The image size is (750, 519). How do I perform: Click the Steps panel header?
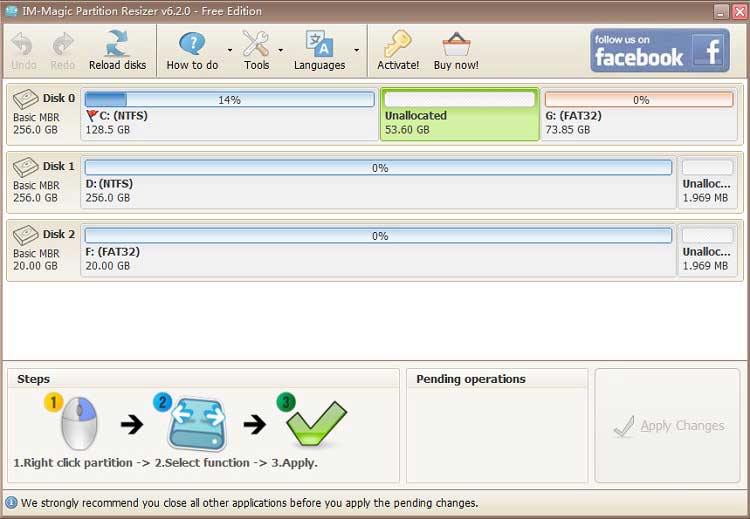pyautogui.click(x=33, y=379)
